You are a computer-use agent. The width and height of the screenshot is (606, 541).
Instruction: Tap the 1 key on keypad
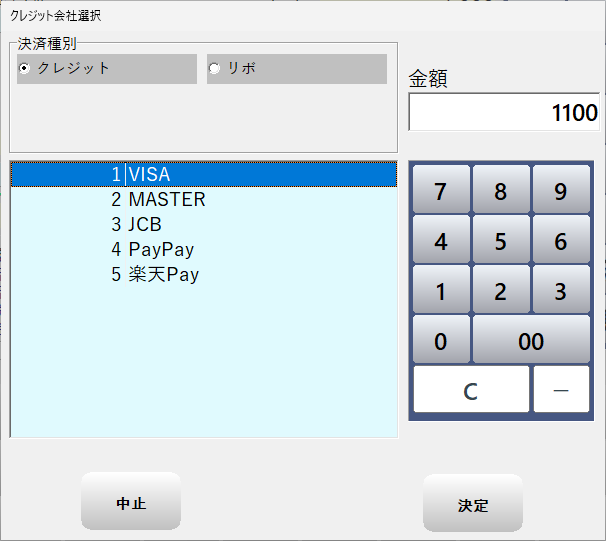click(440, 291)
